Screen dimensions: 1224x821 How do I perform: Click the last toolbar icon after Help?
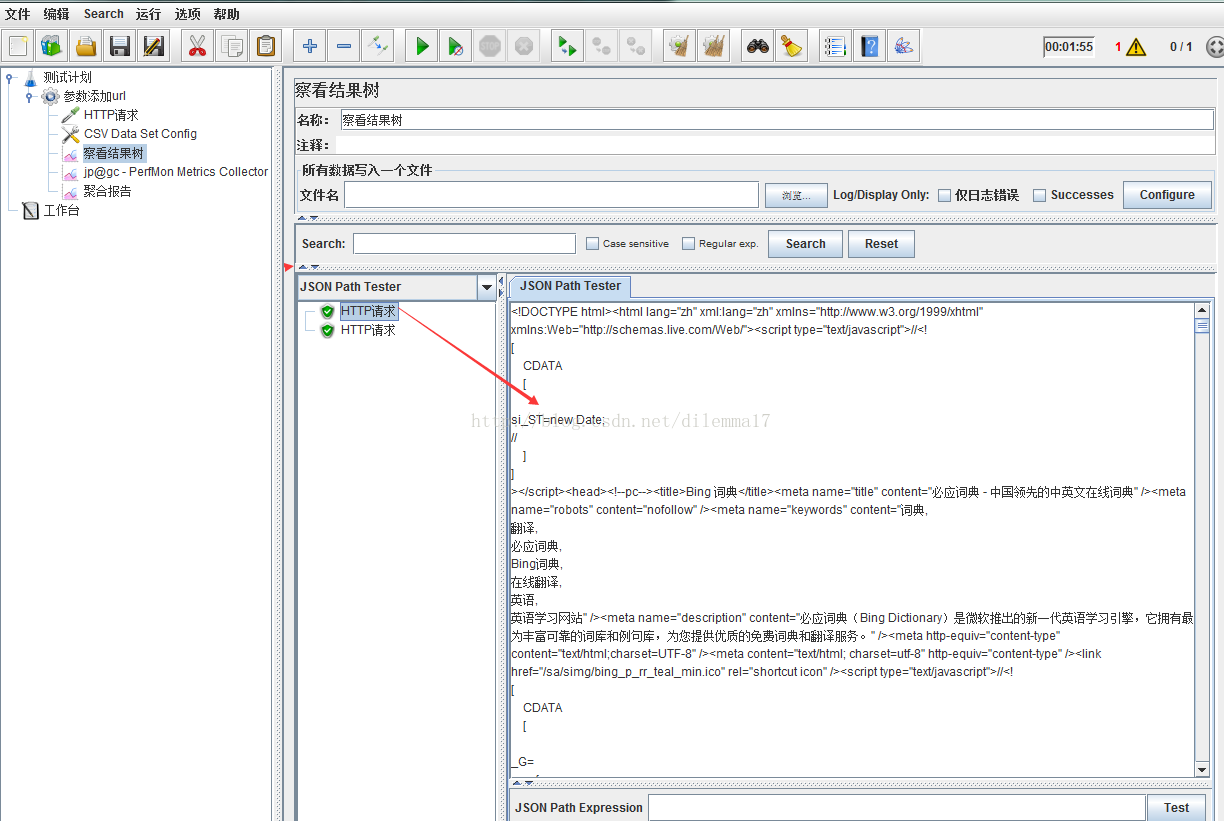(x=903, y=46)
